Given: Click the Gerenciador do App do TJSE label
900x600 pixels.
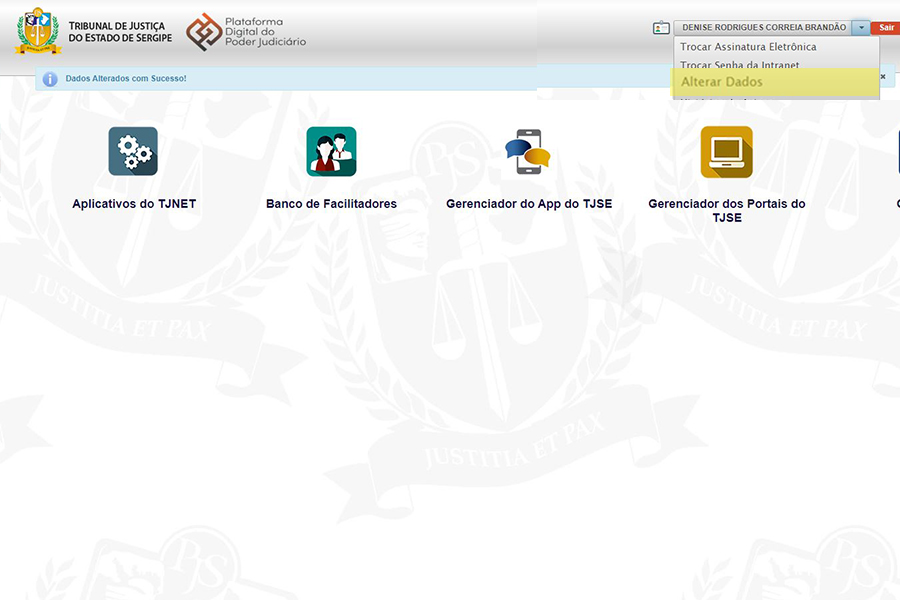Looking at the screenshot, I should [x=528, y=204].
